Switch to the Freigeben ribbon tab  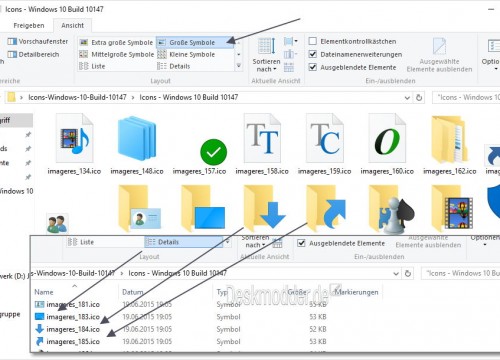pyautogui.click(x=29, y=25)
